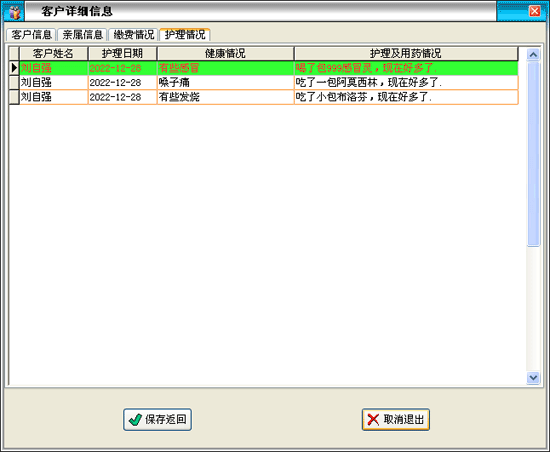Click the app icon in title bar

click(x=14, y=12)
